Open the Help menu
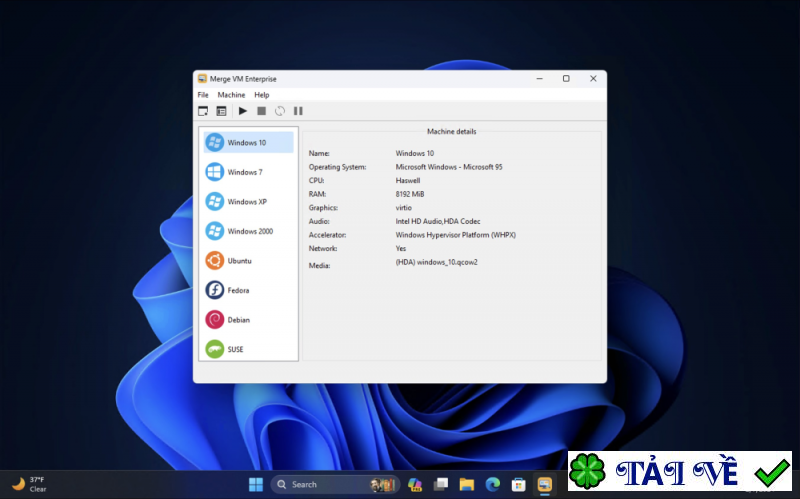Screen dimensions: 800x499 261,95
